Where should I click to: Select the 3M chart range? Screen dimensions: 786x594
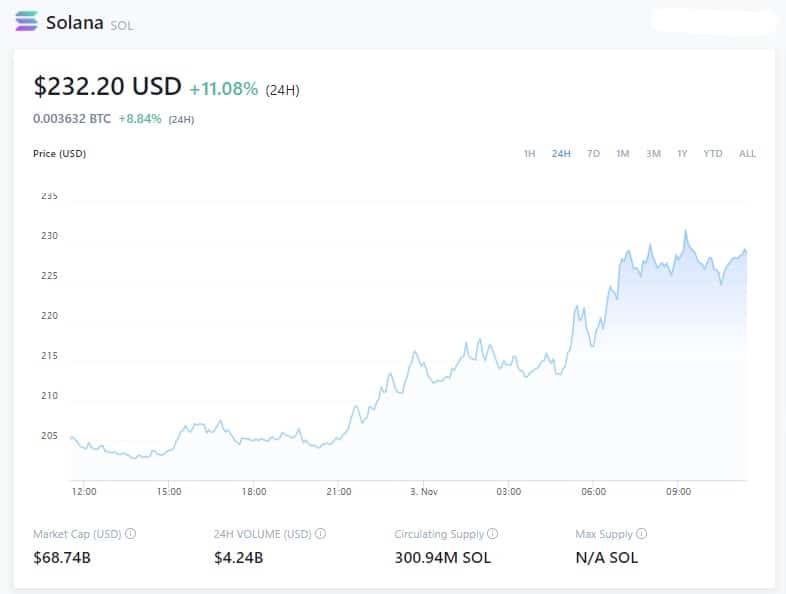(x=653, y=153)
